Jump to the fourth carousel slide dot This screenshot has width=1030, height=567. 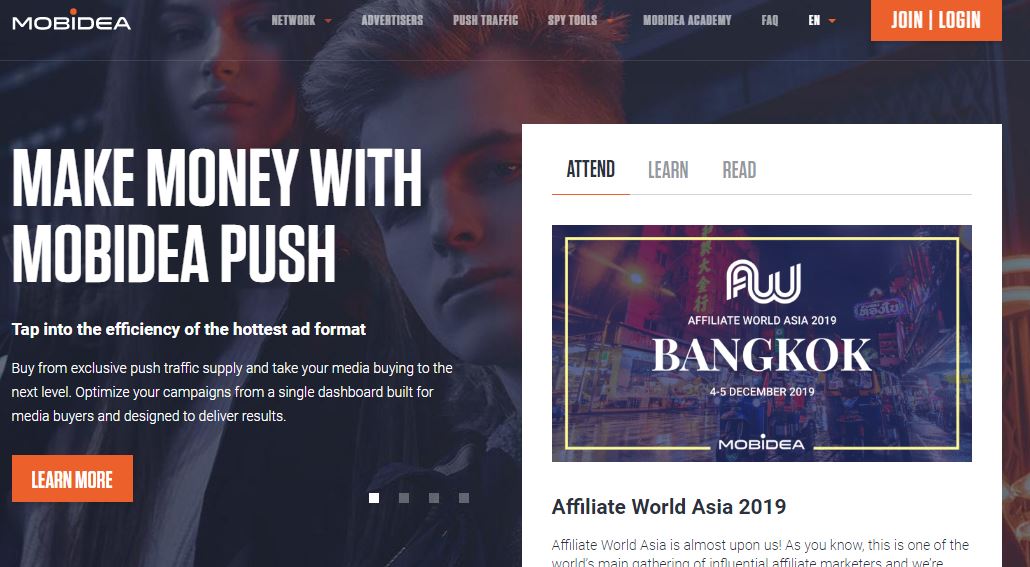point(464,498)
